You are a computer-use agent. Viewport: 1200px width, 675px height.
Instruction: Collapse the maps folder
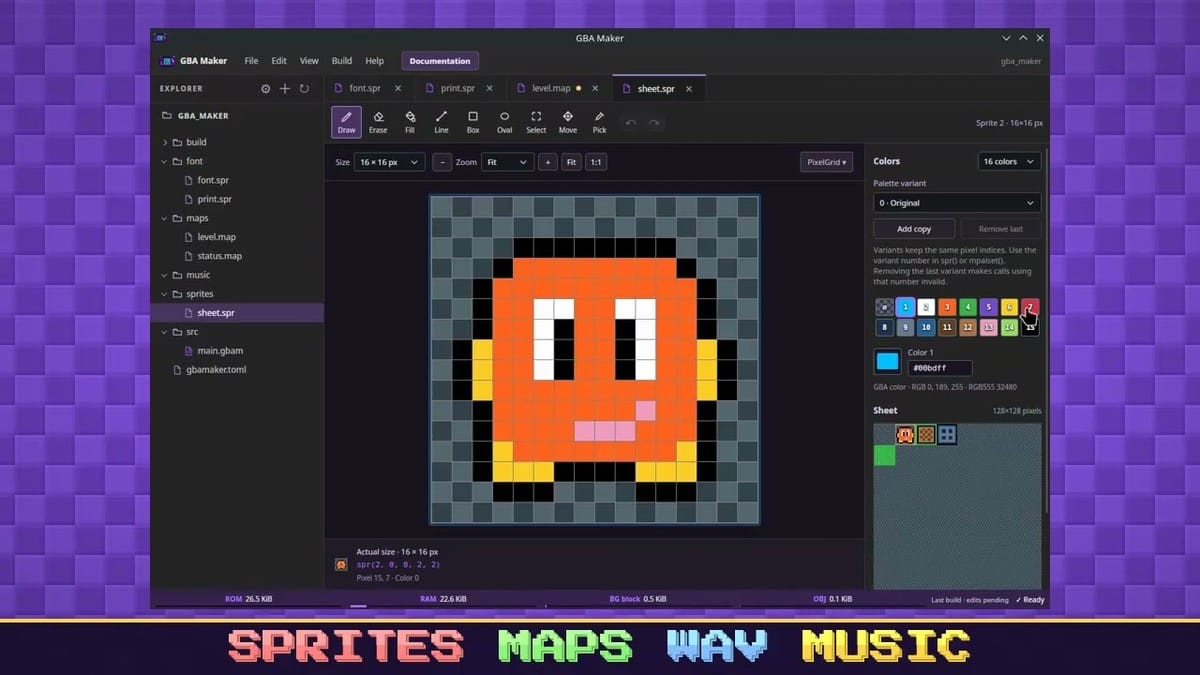click(x=165, y=218)
